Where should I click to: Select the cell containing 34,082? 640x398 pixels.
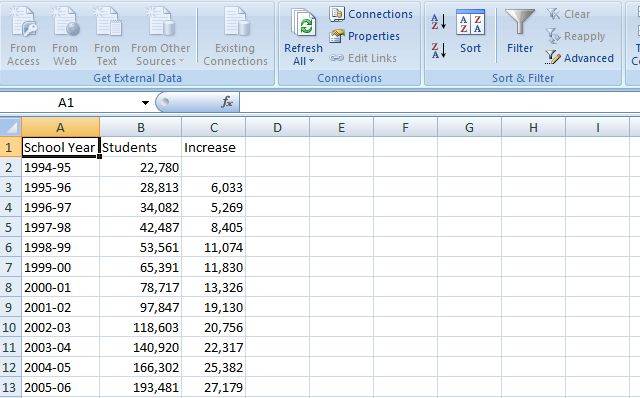[x=141, y=207]
